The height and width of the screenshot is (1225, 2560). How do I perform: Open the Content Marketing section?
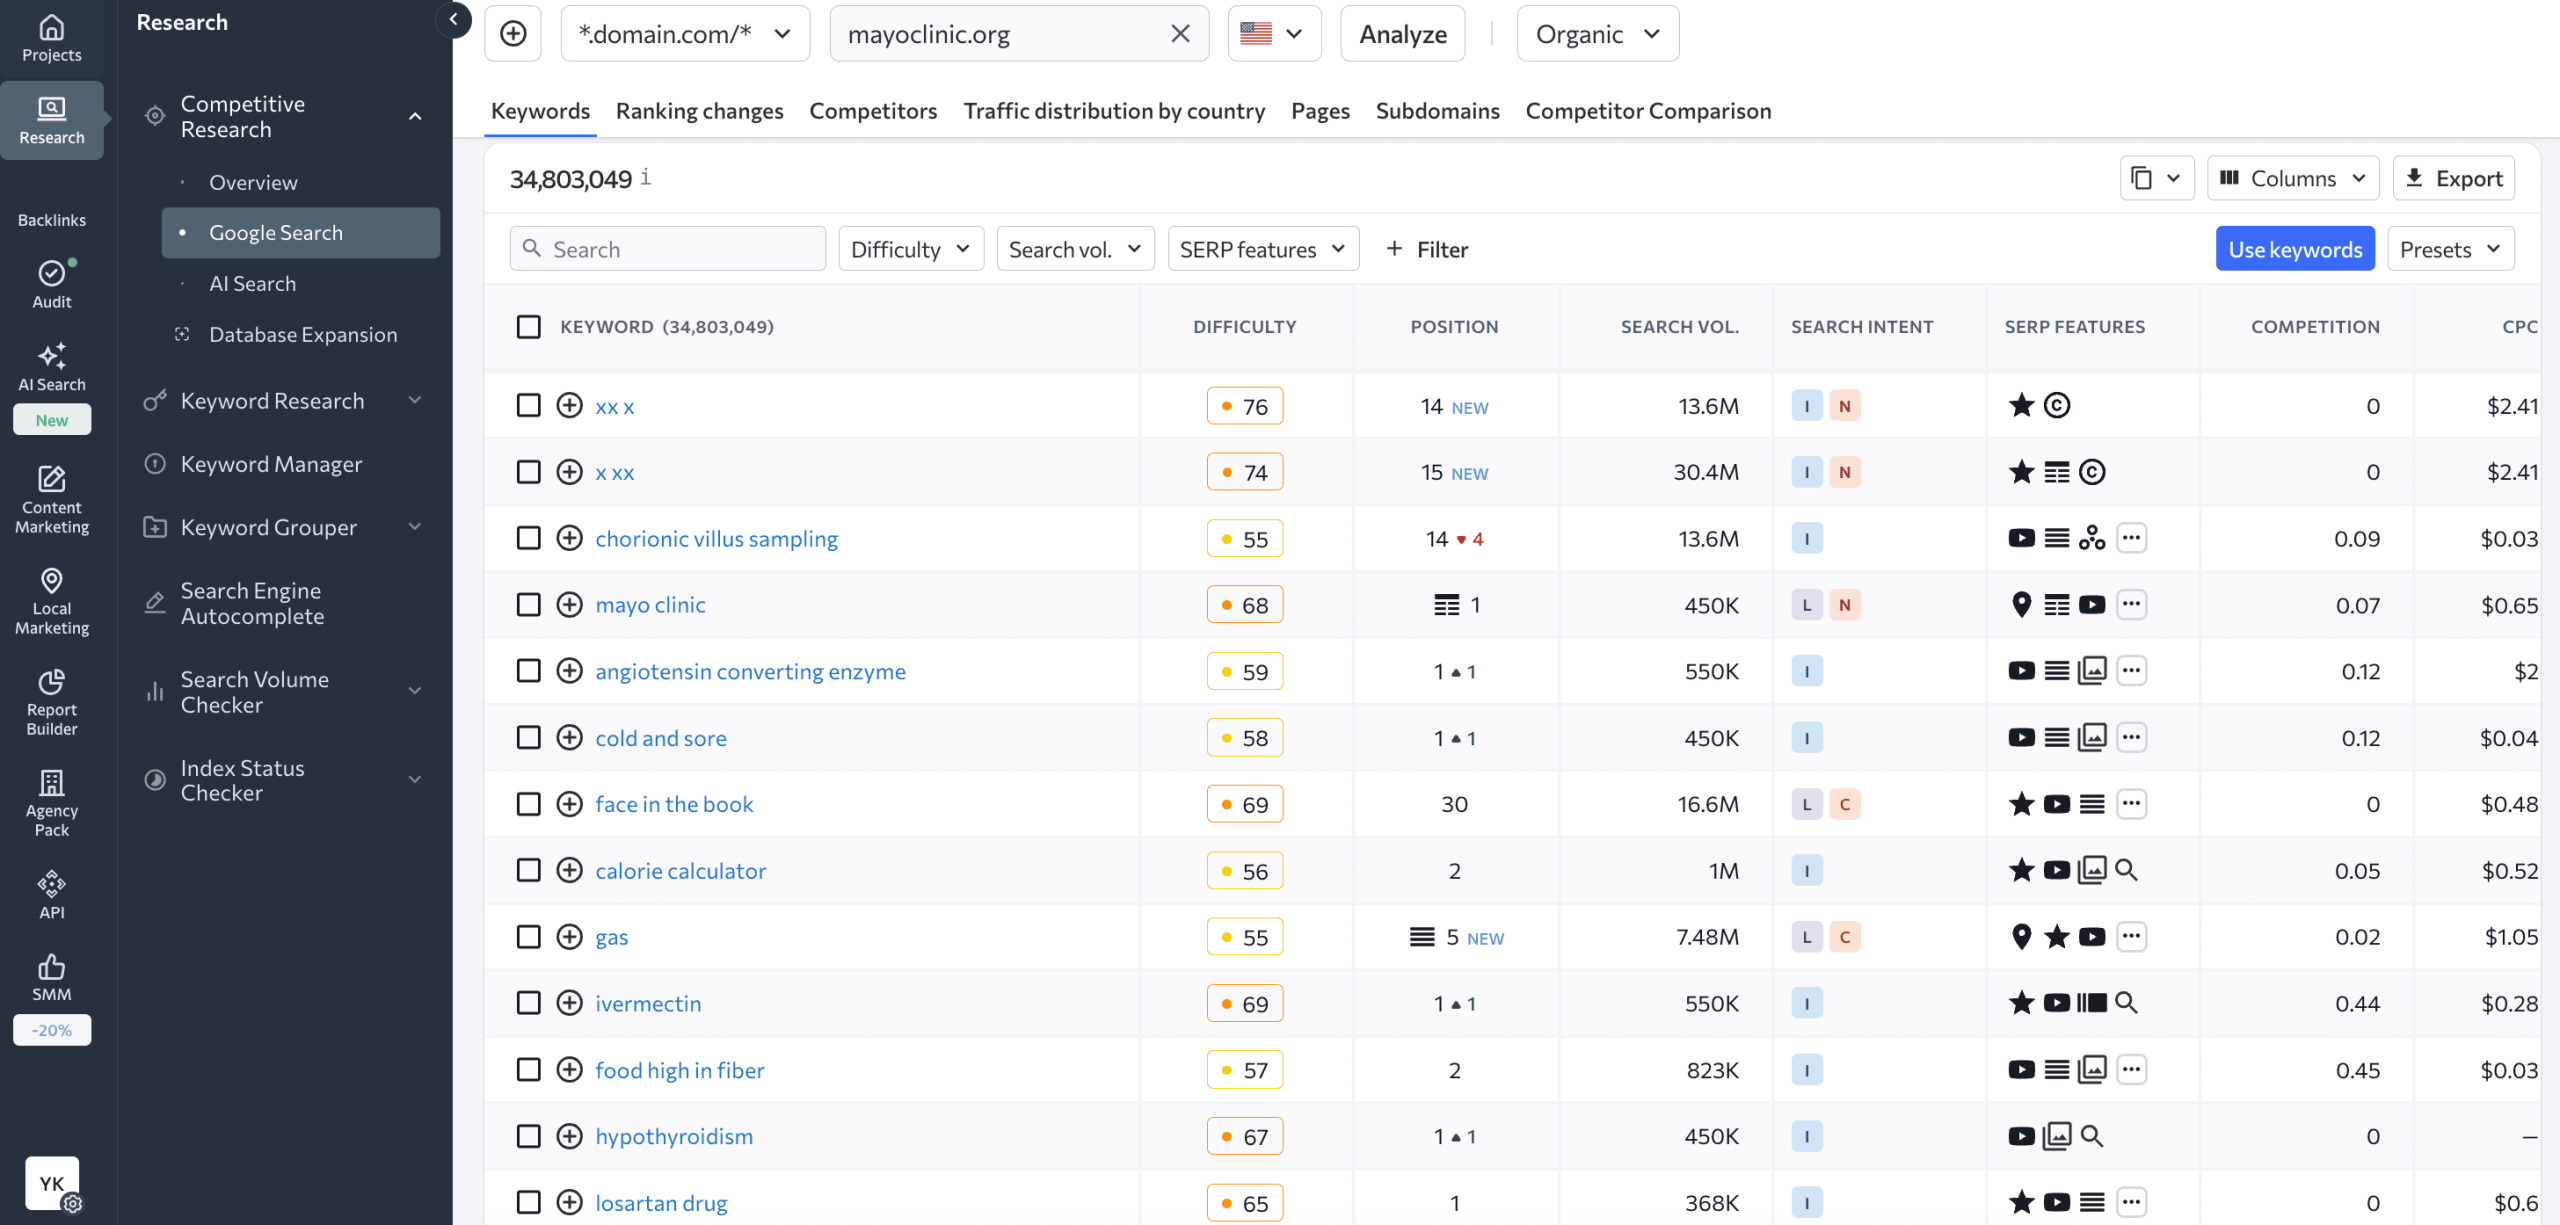(x=51, y=500)
